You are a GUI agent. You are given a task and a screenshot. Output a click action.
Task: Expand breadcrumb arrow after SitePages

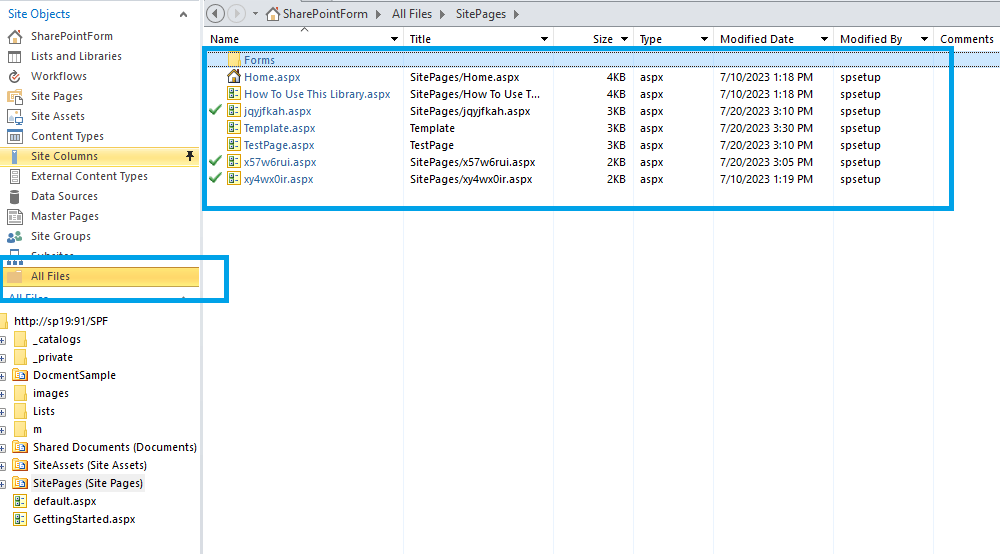[516, 14]
